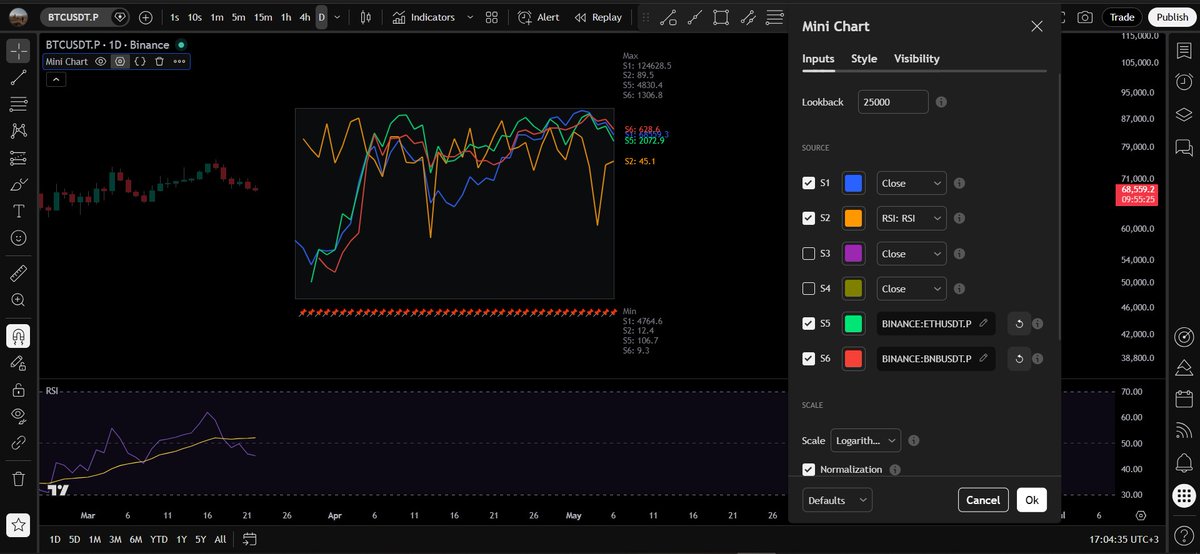The height and width of the screenshot is (554, 1200).
Task: Lock all drawing tools
Action: 18,390
